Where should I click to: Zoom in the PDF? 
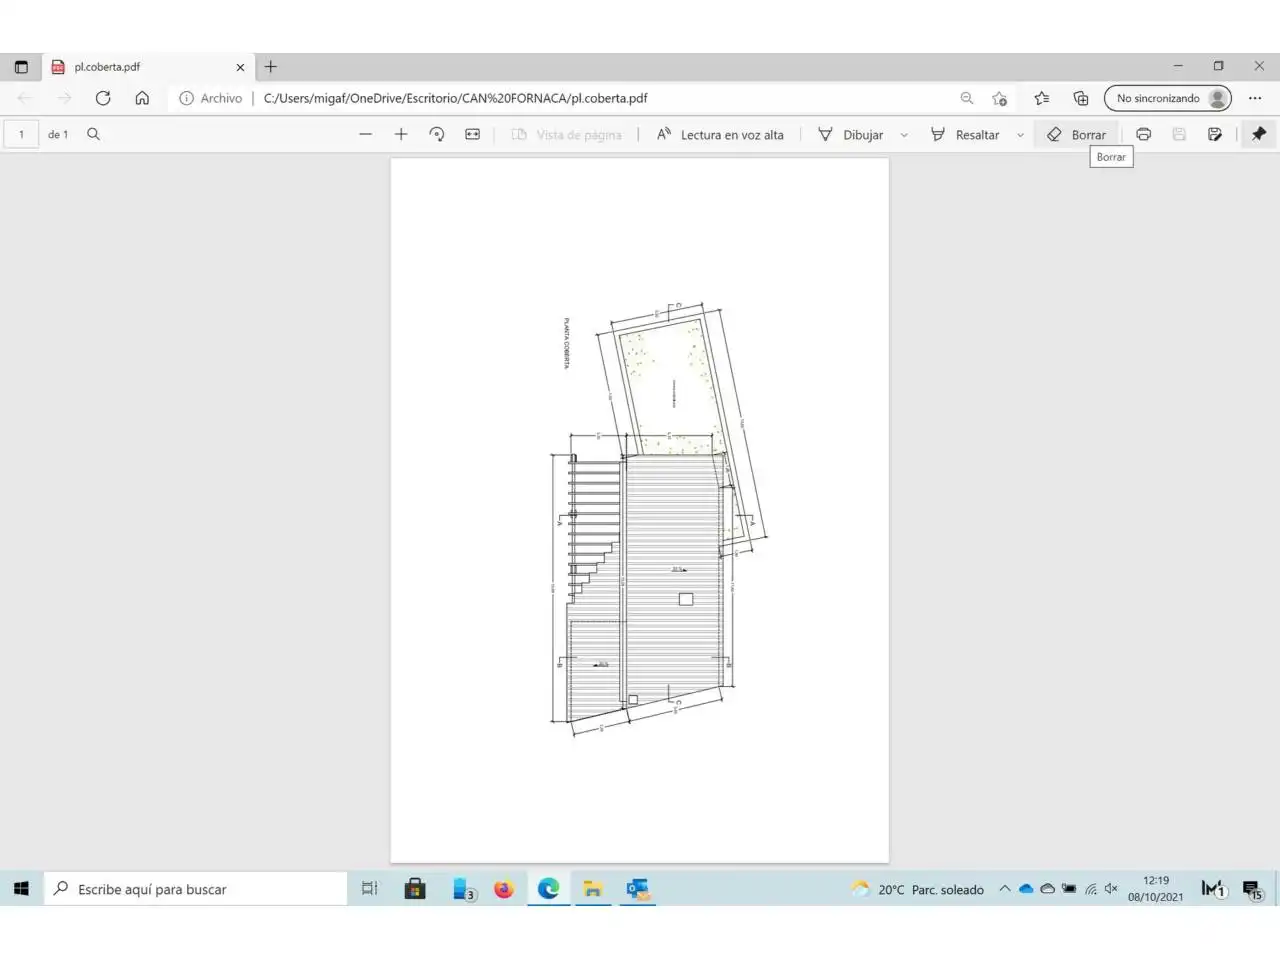click(401, 134)
